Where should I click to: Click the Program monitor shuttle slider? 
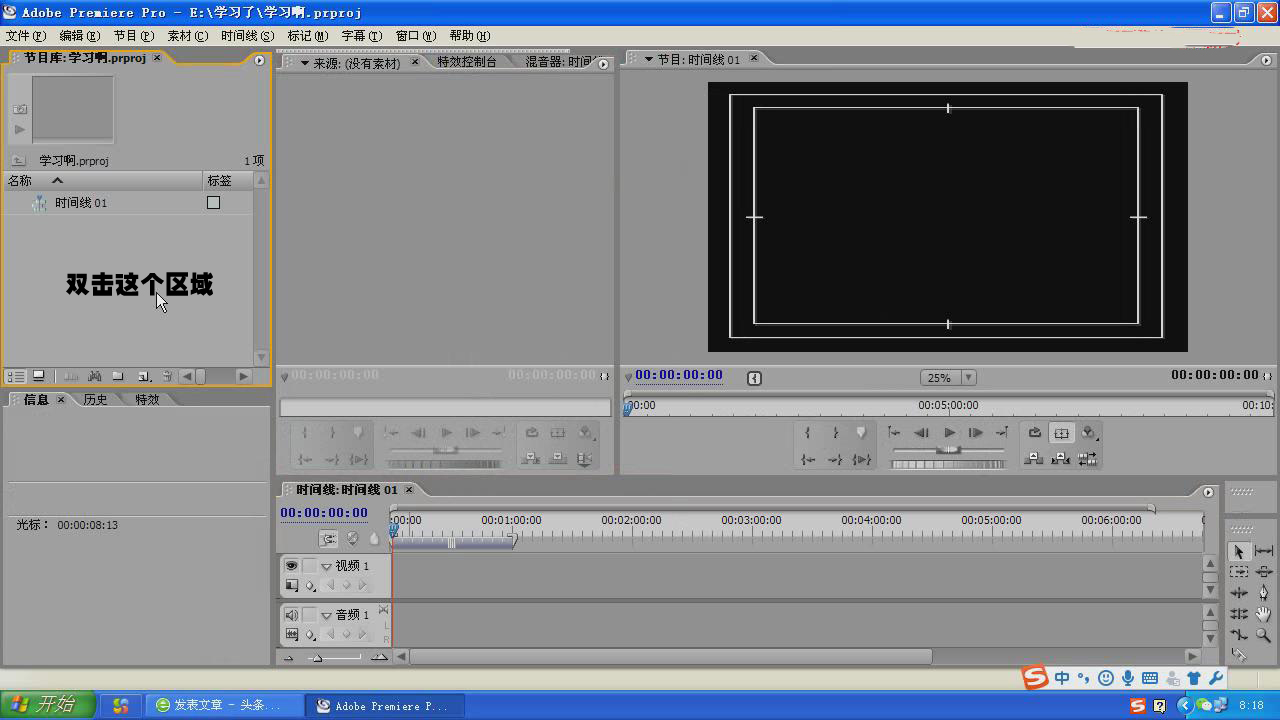(x=948, y=450)
